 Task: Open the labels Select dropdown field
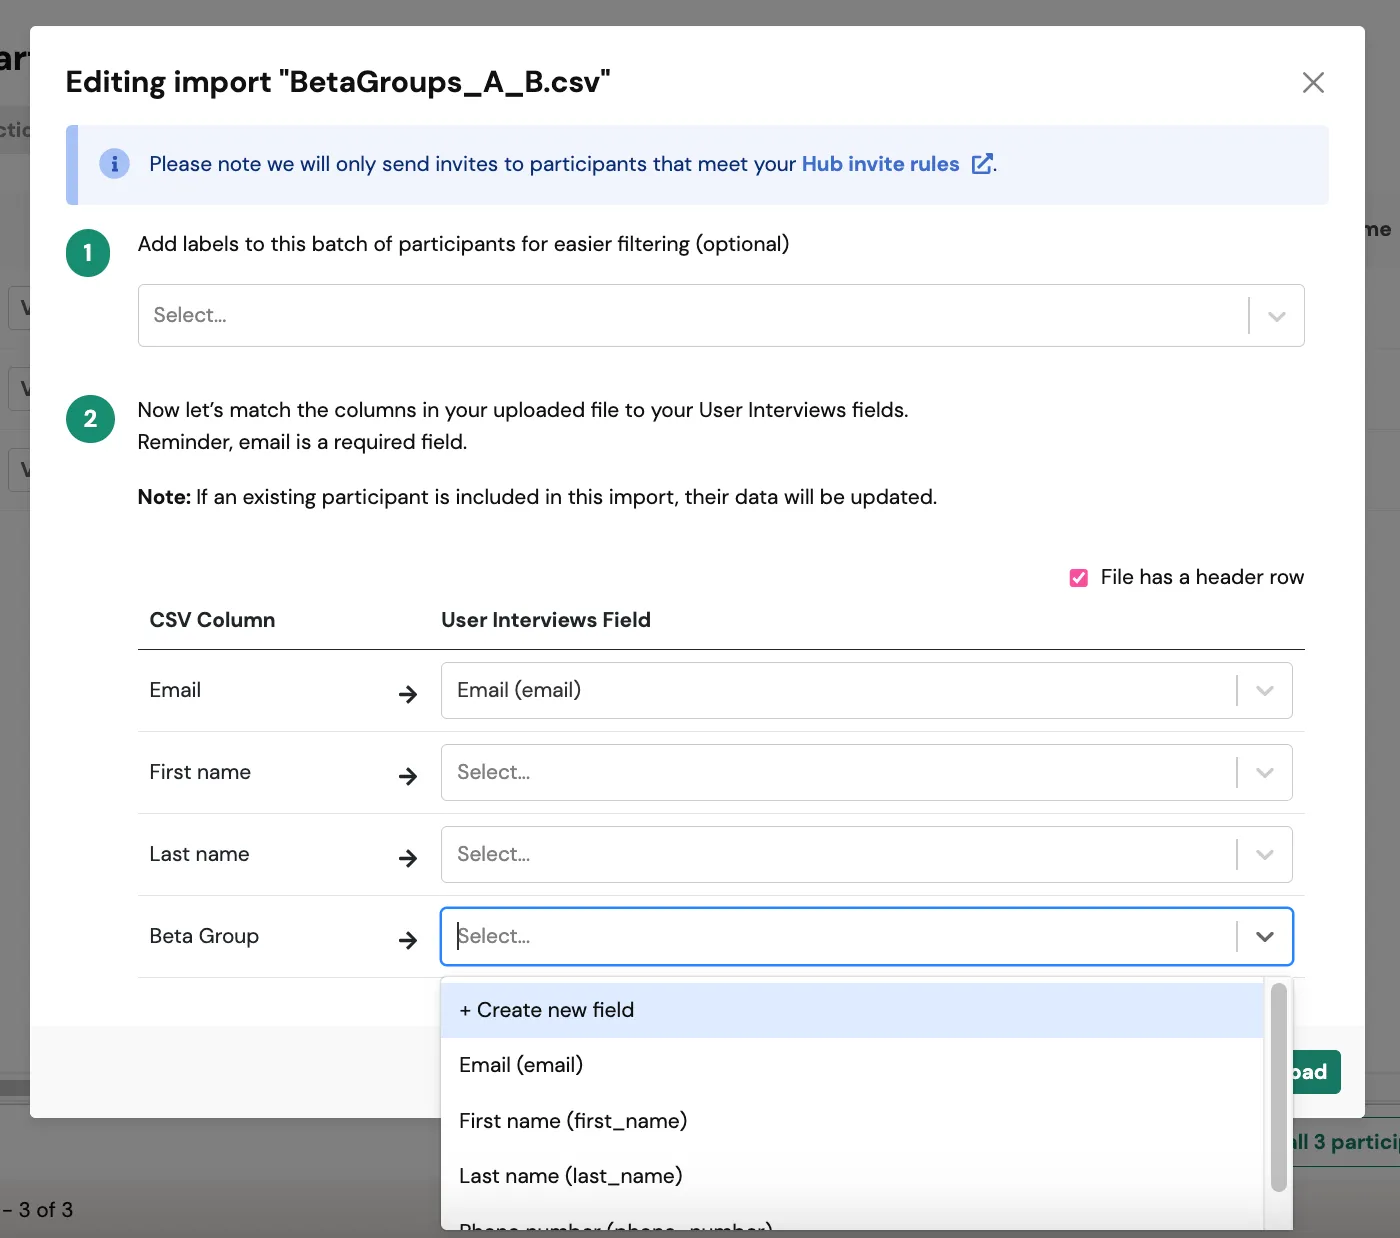click(721, 315)
